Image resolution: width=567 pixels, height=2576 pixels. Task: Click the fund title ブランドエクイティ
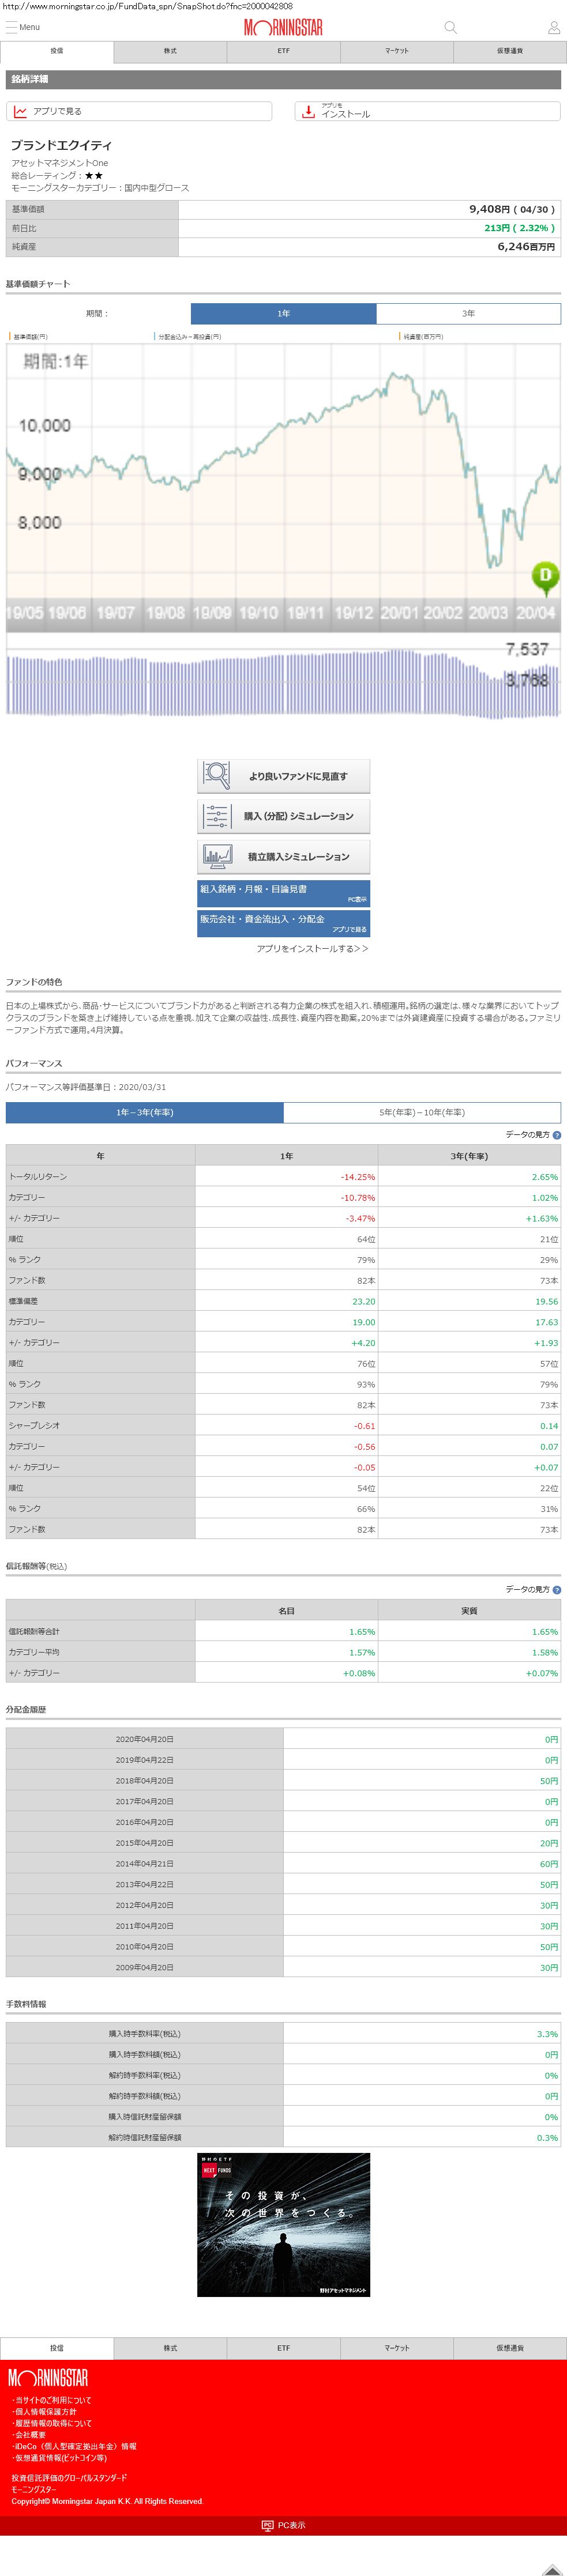61,146
